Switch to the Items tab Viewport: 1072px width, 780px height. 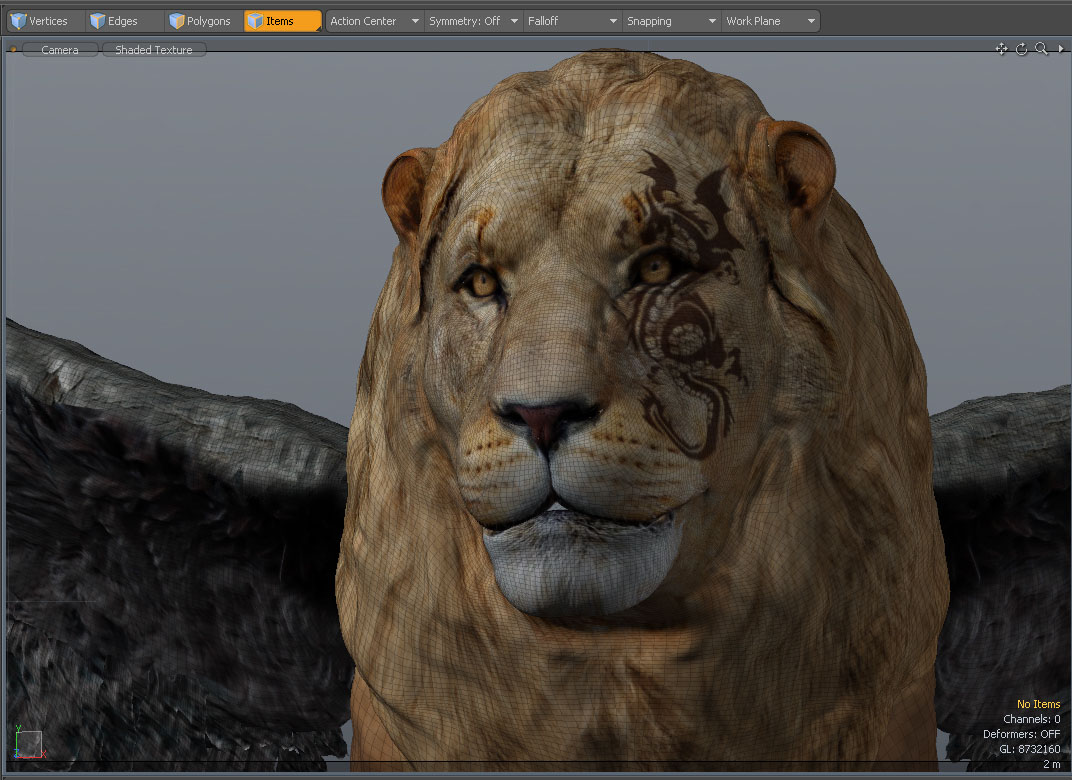pos(281,20)
